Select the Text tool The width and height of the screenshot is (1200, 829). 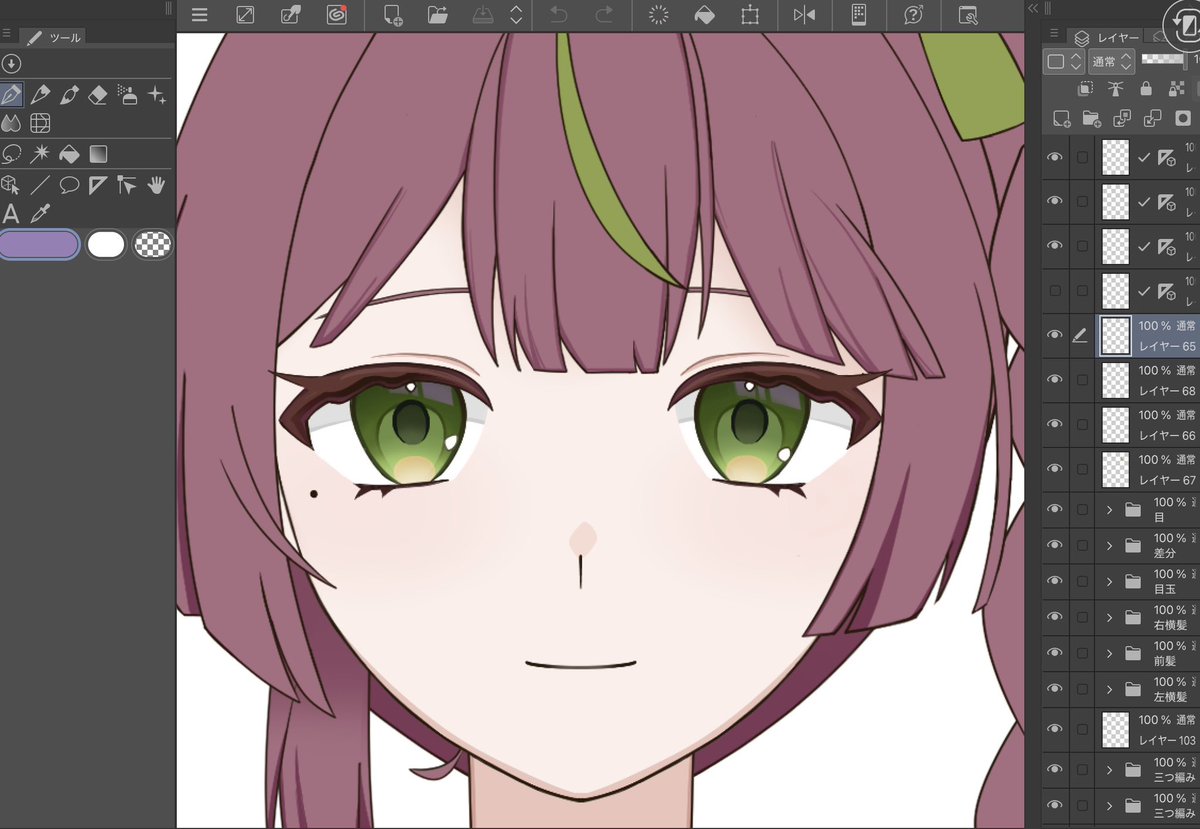(11, 213)
